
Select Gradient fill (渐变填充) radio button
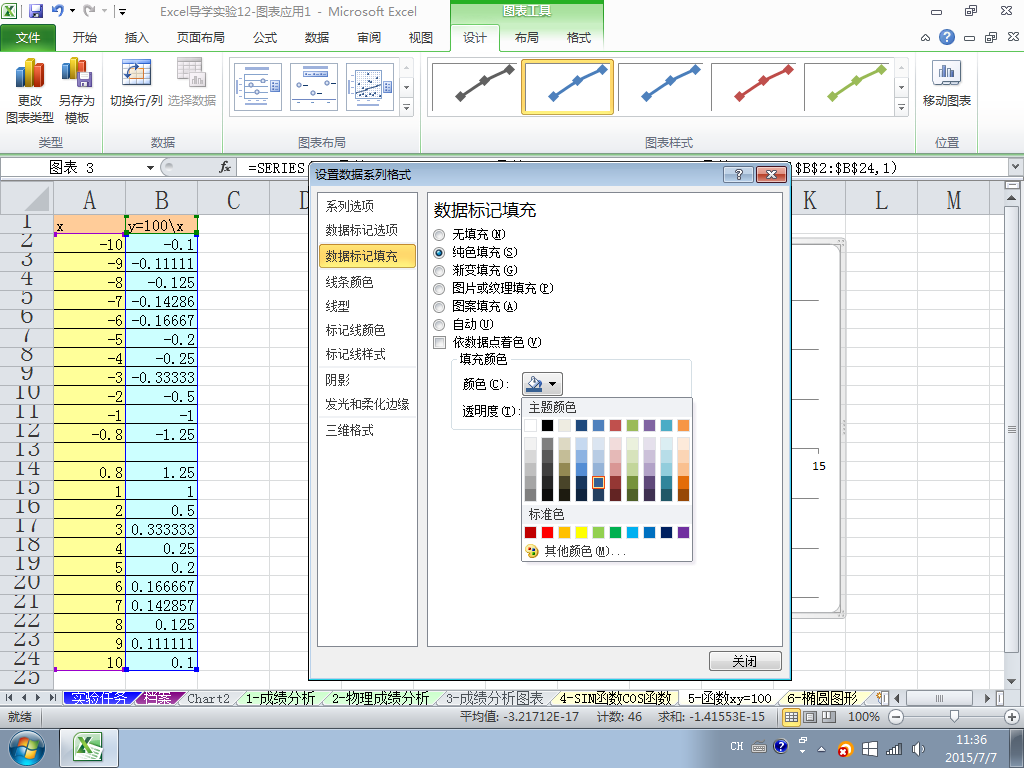(440, 270)
